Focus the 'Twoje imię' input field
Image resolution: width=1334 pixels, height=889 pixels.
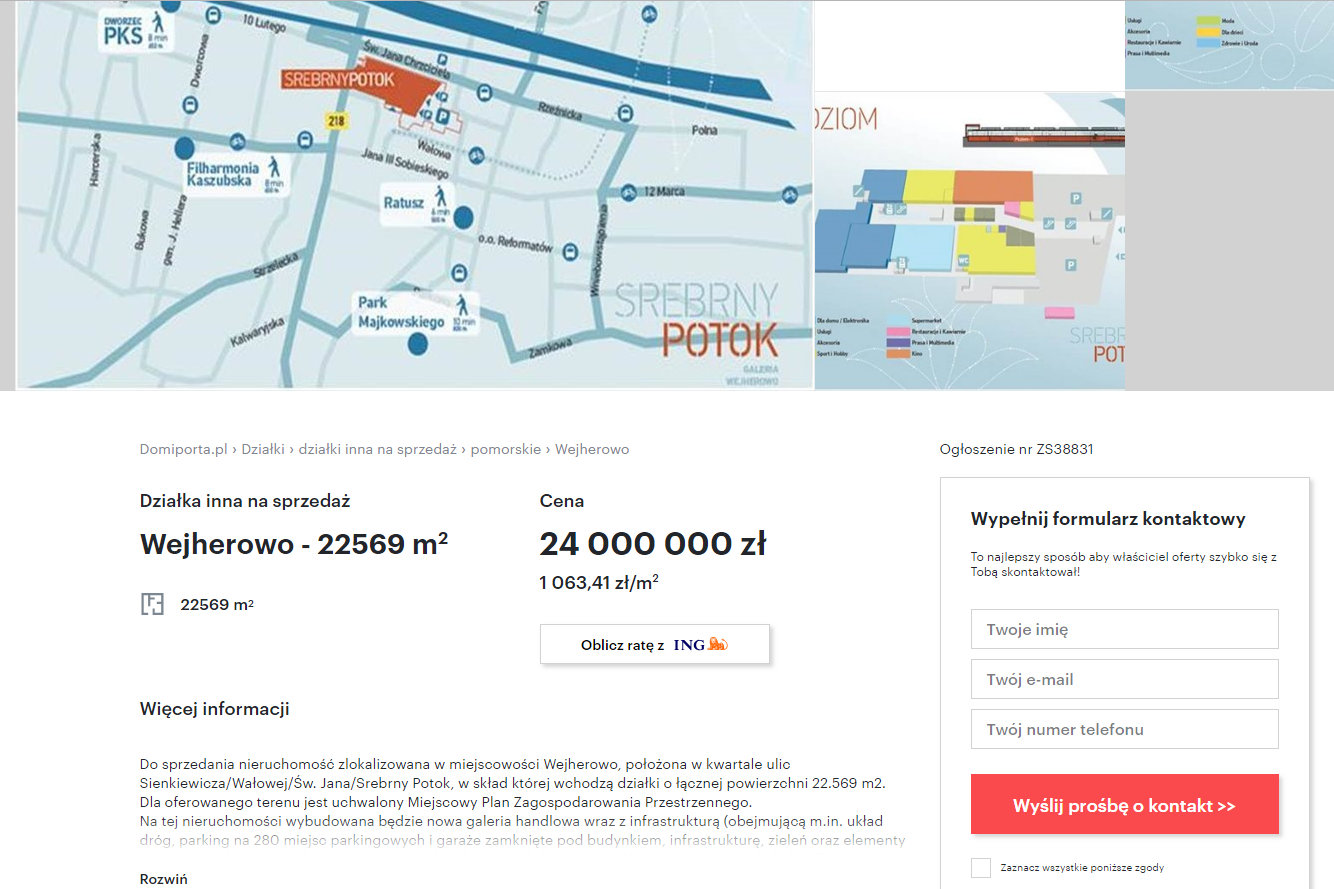pos(1124,629)
